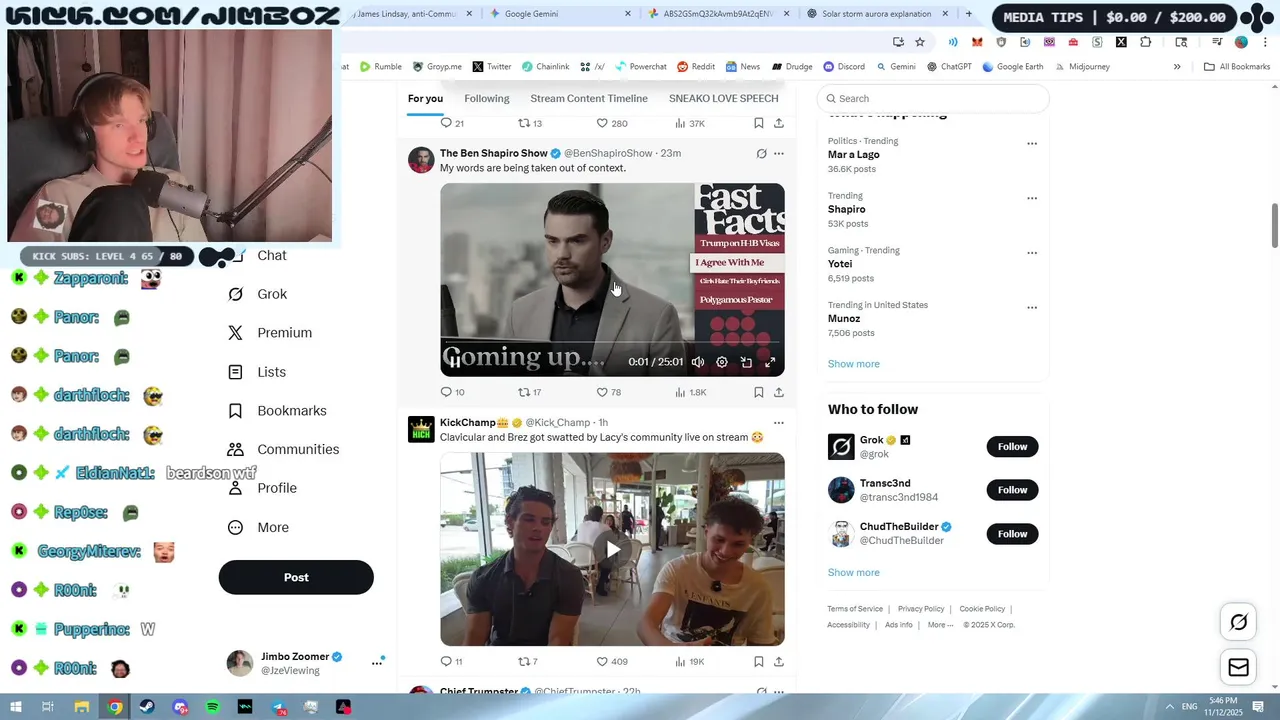1280x720 pixels.
Task: Open more menu on Ben Shapiro post
Action: pyautogui.click(x=779, y=153)
